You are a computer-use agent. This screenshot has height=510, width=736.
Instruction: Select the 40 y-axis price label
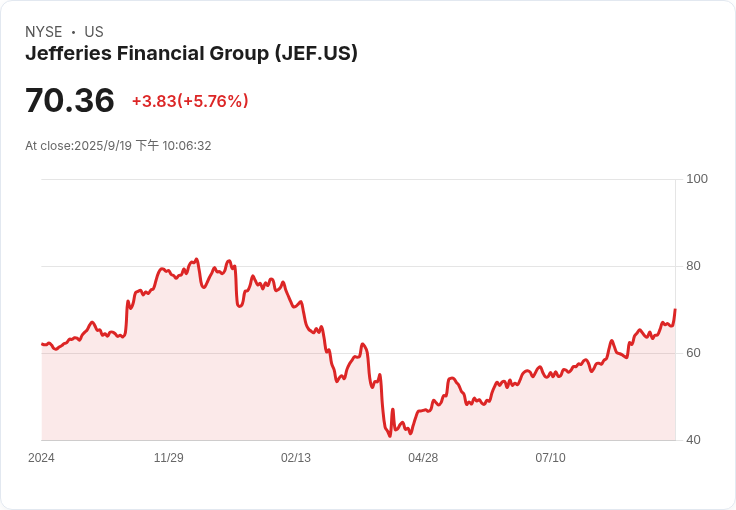(x=693, y=440)
